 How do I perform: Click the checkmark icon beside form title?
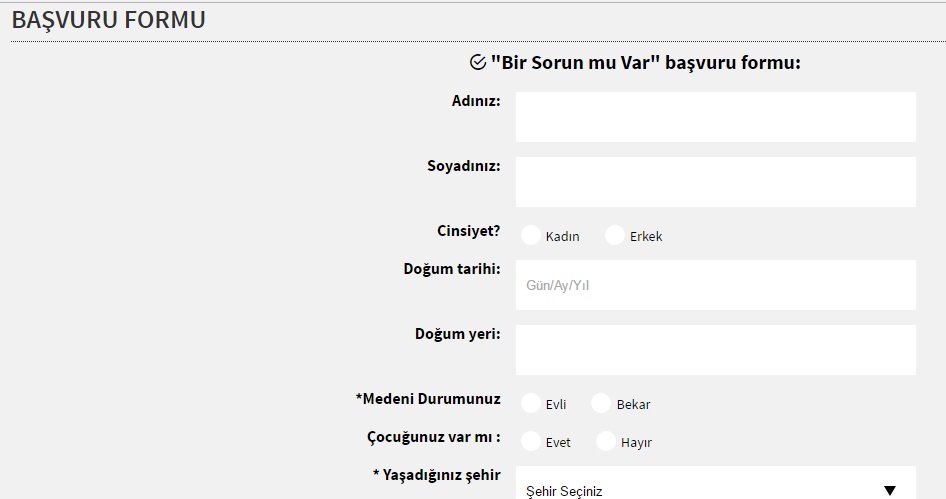coord(478,62)
